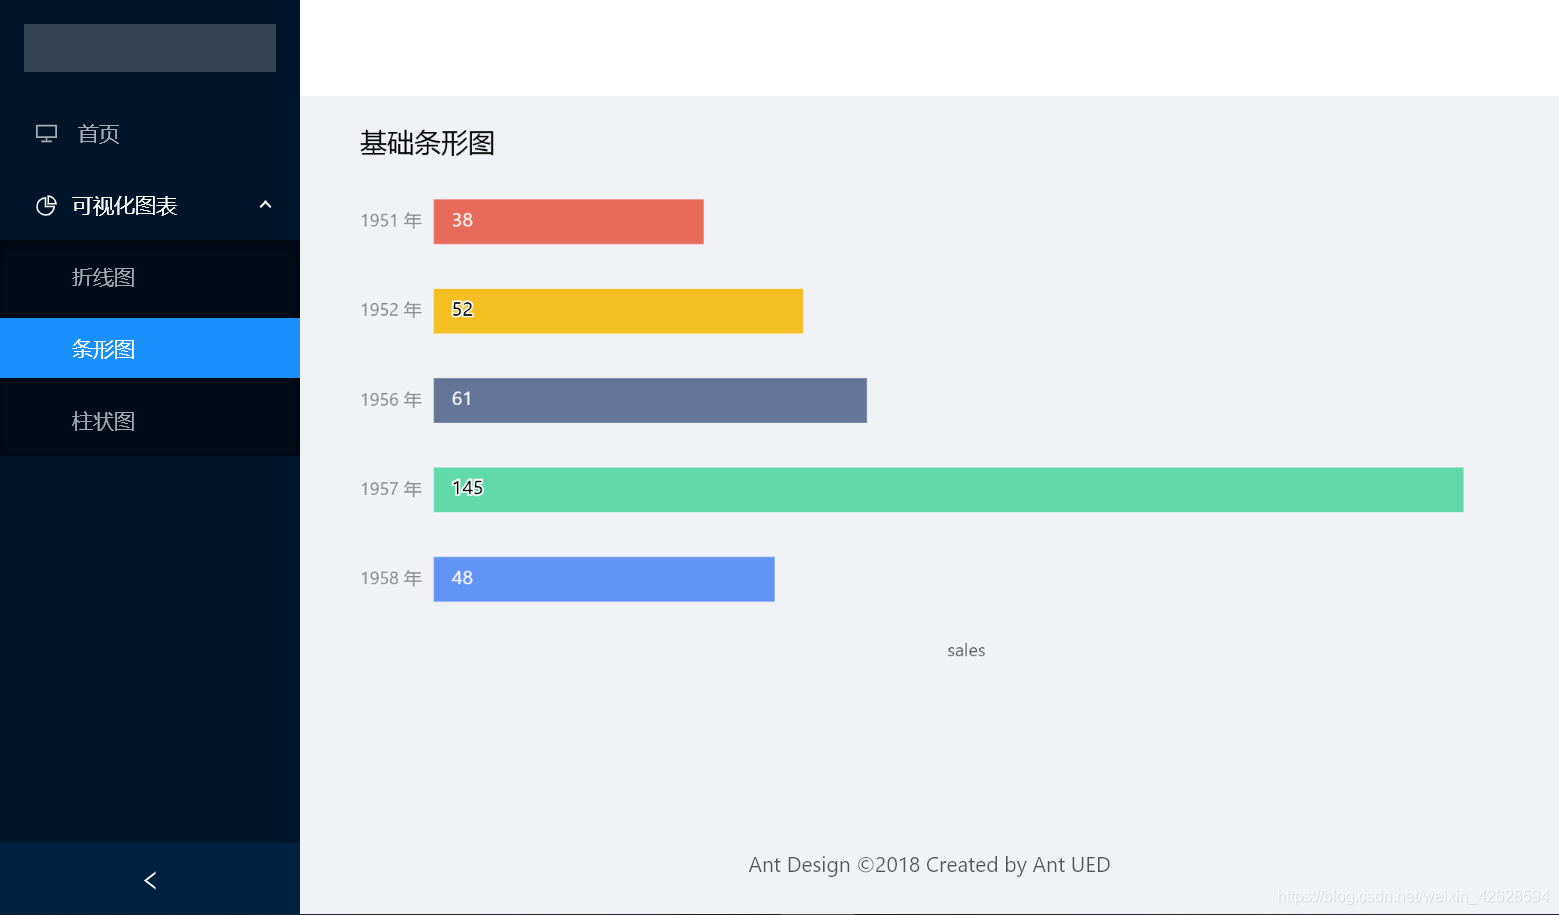
Task: Click the collapse arrow at sidebar bottom
Action: tap(149, 880)
